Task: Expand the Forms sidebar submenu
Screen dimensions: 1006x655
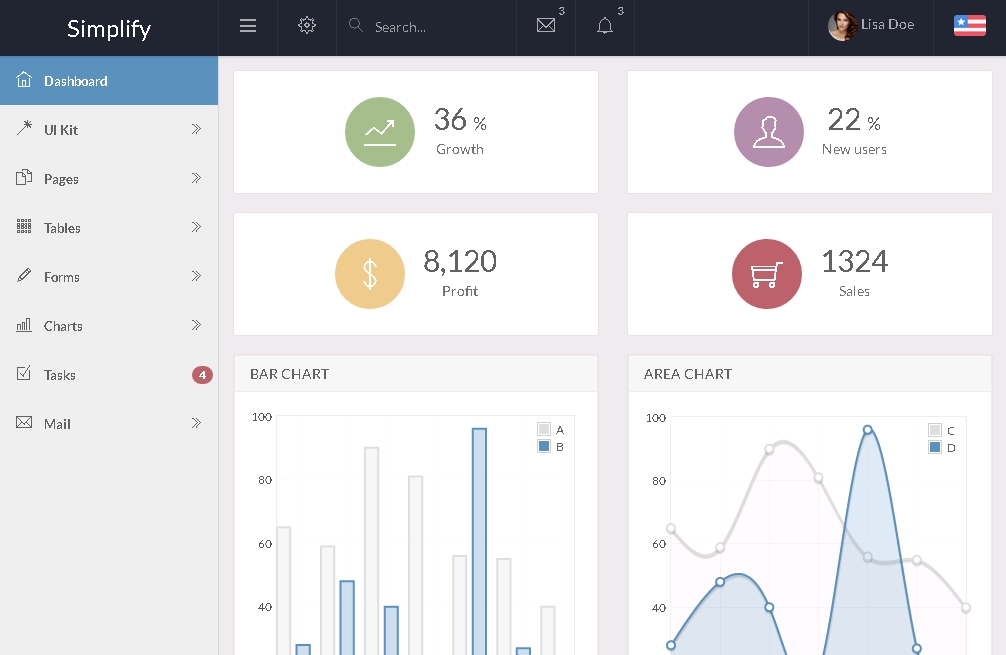Action: 108,277
